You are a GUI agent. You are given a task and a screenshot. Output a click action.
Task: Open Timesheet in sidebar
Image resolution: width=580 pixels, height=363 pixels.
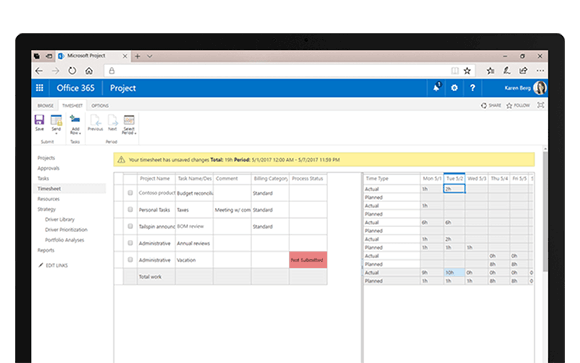pos(49,189)
